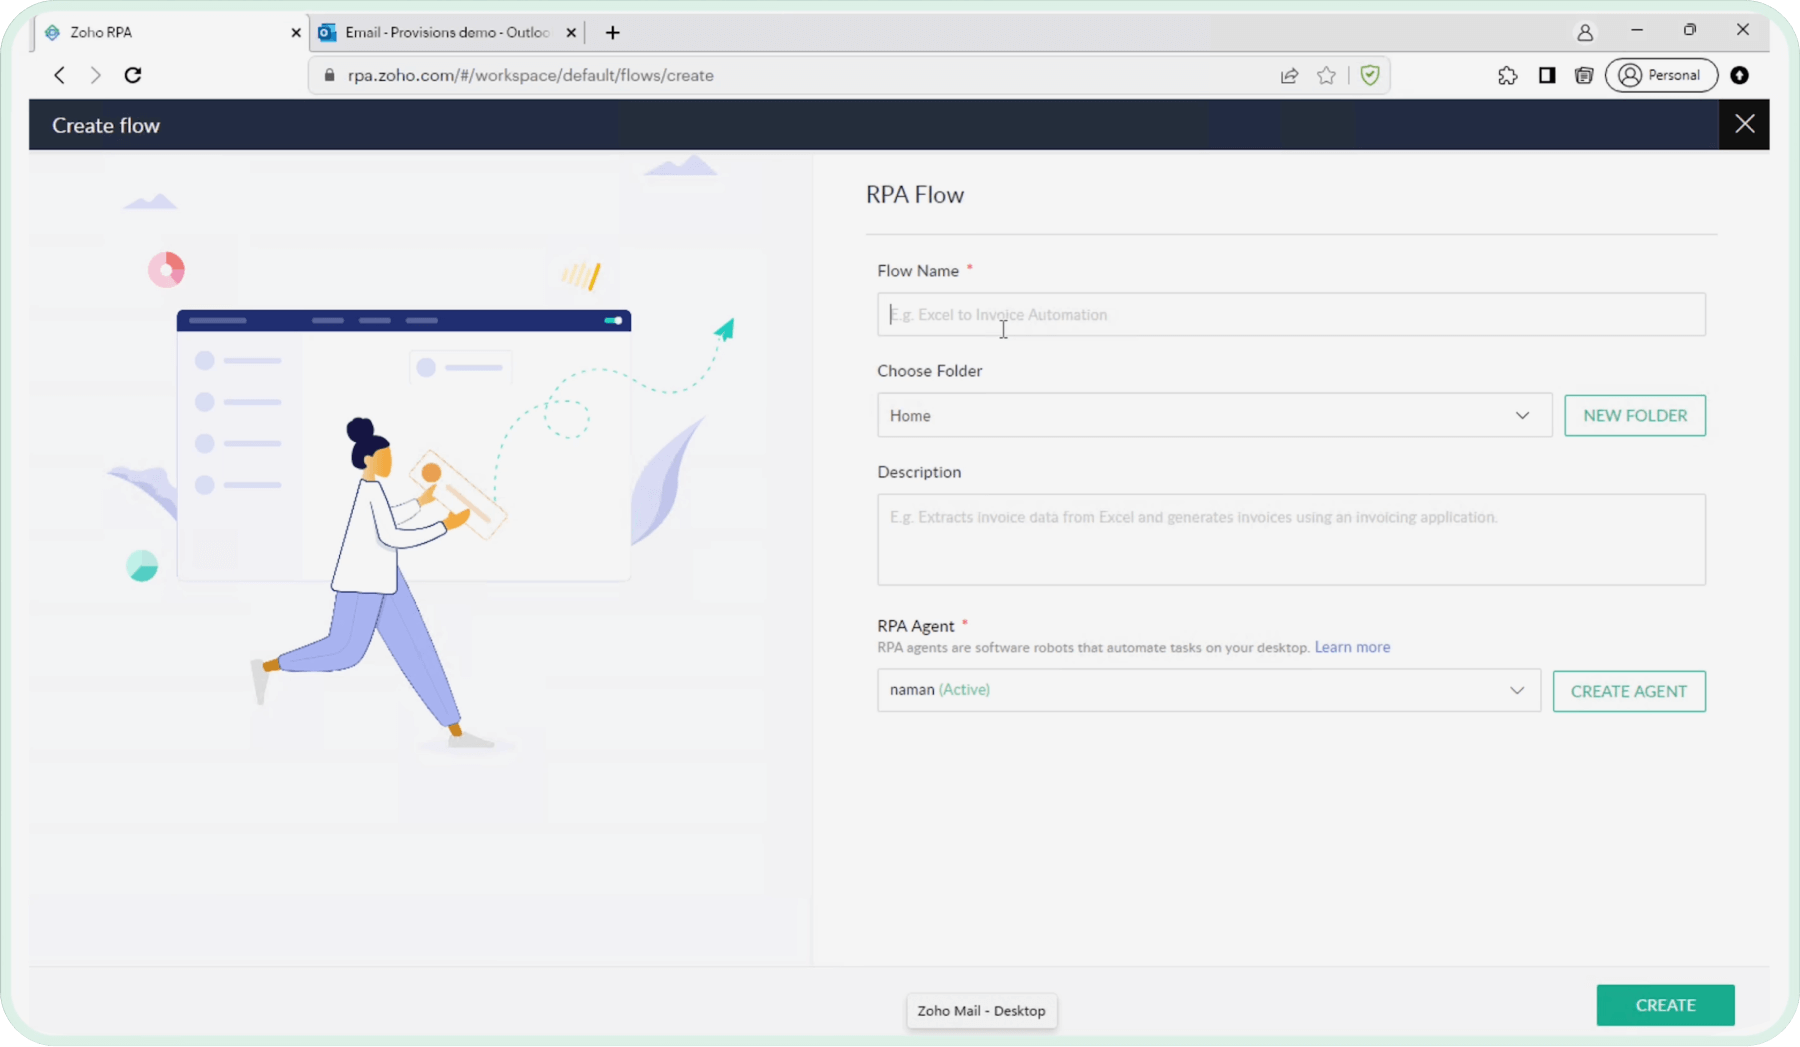Switch to Email - Provisions demo Outlook tab
The height and width of the screenshot is (1047, 1800).
pyautogui.click(x=447, y=33)
